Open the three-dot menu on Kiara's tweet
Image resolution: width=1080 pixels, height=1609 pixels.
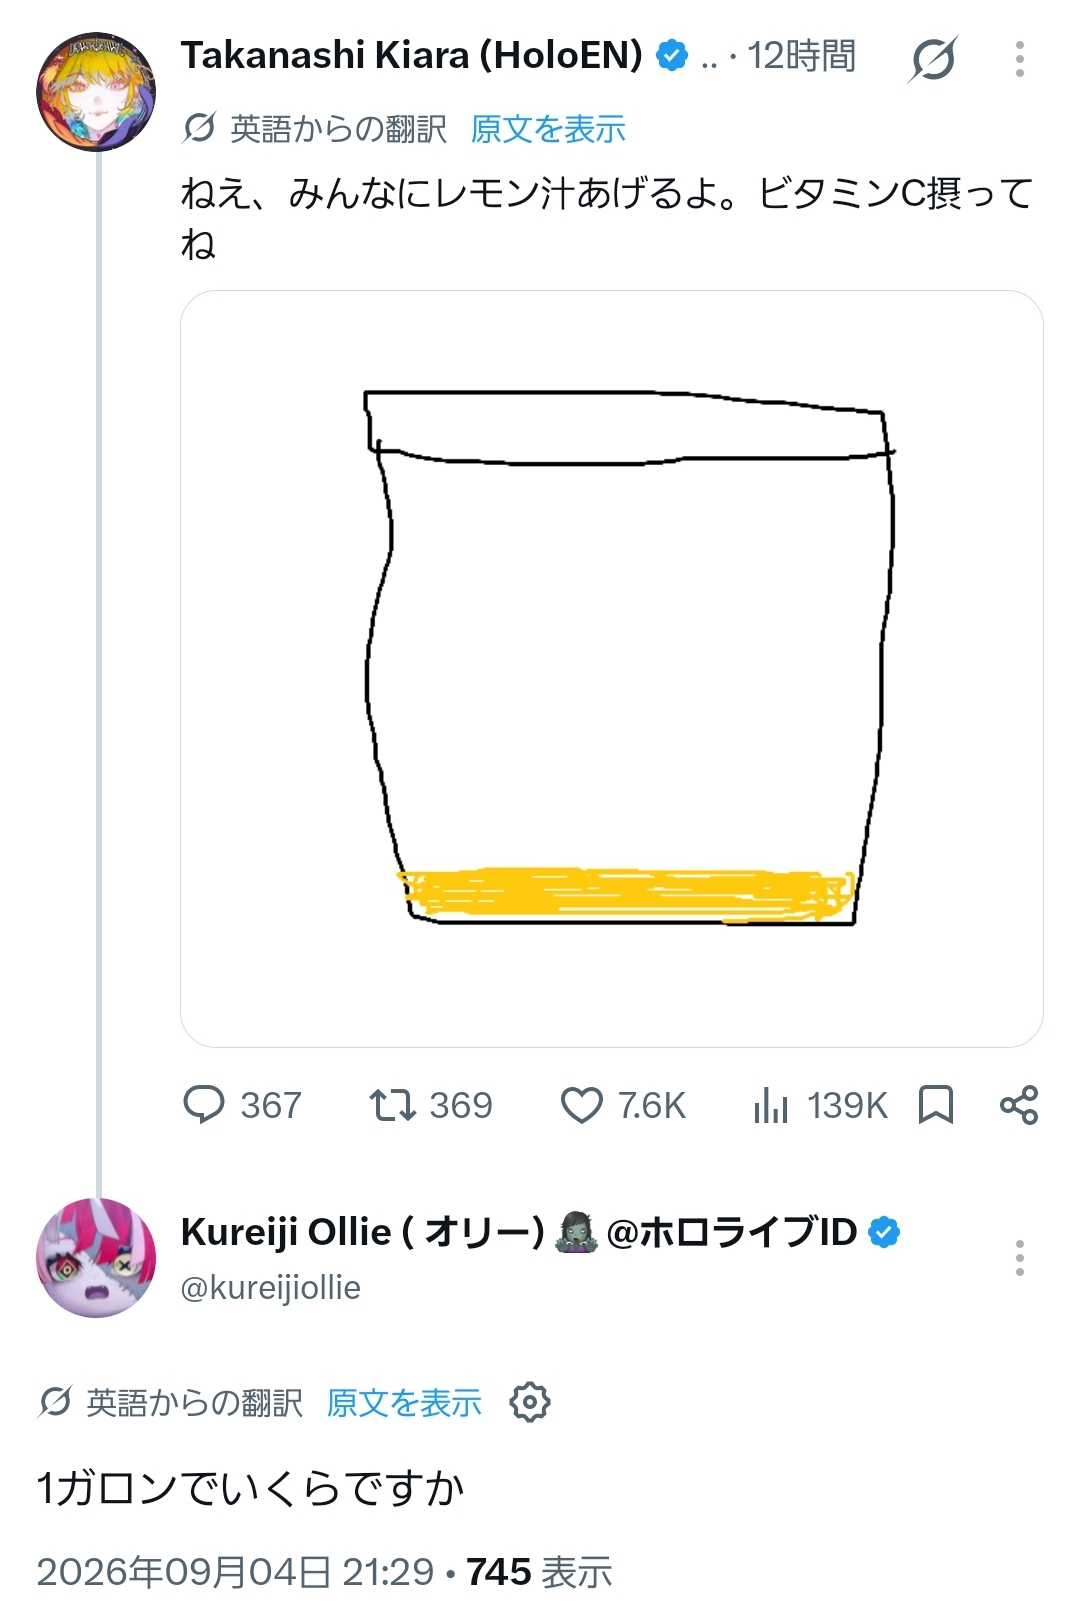[x=1019, y=59]
